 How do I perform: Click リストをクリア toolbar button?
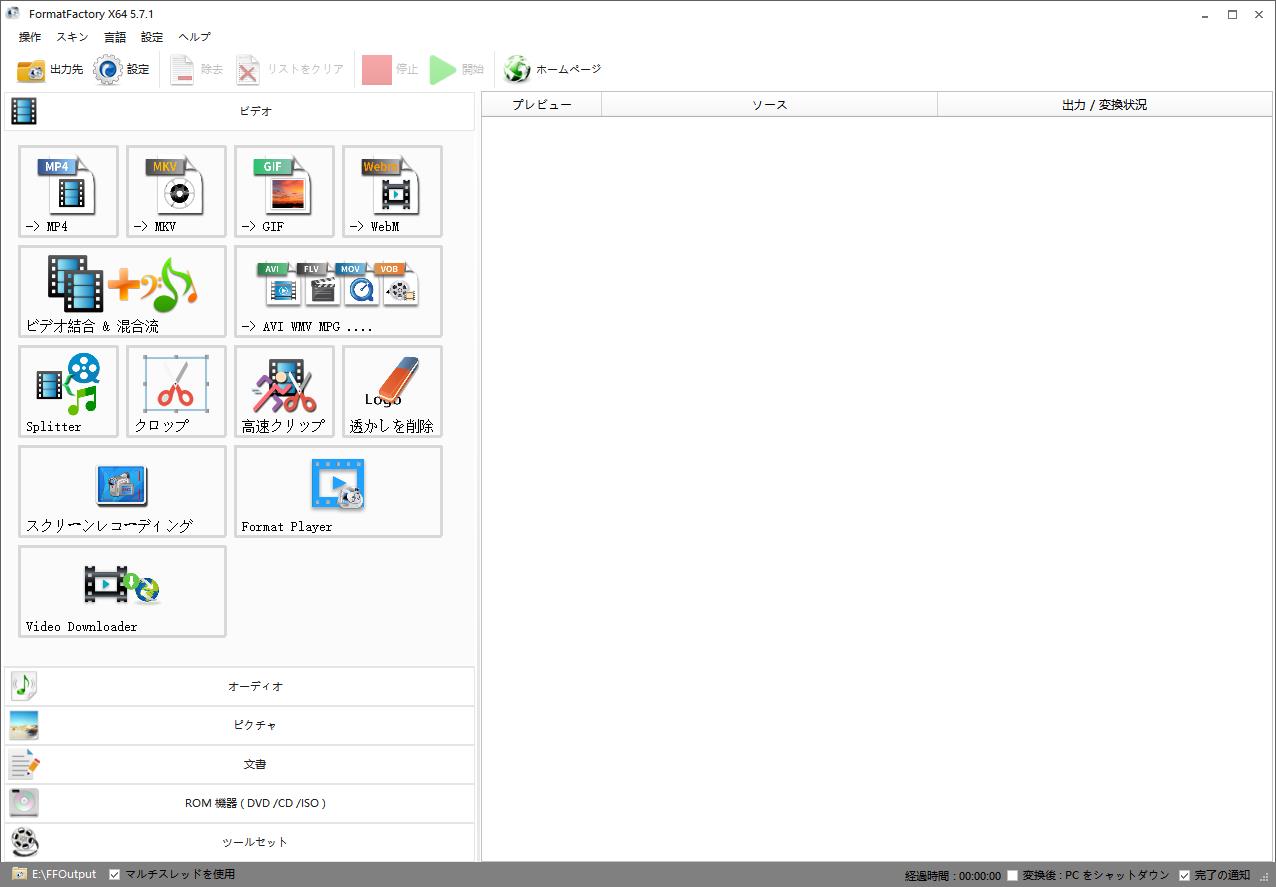(x=290, y=70)
